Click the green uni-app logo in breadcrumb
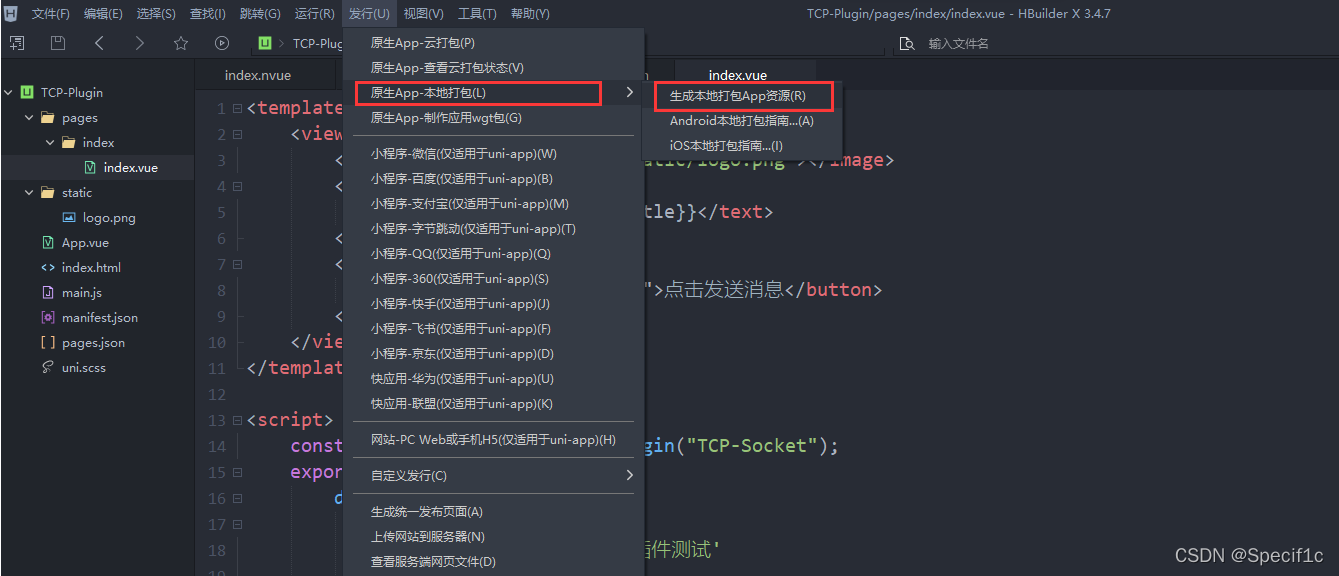 click(x=263, y=43)
